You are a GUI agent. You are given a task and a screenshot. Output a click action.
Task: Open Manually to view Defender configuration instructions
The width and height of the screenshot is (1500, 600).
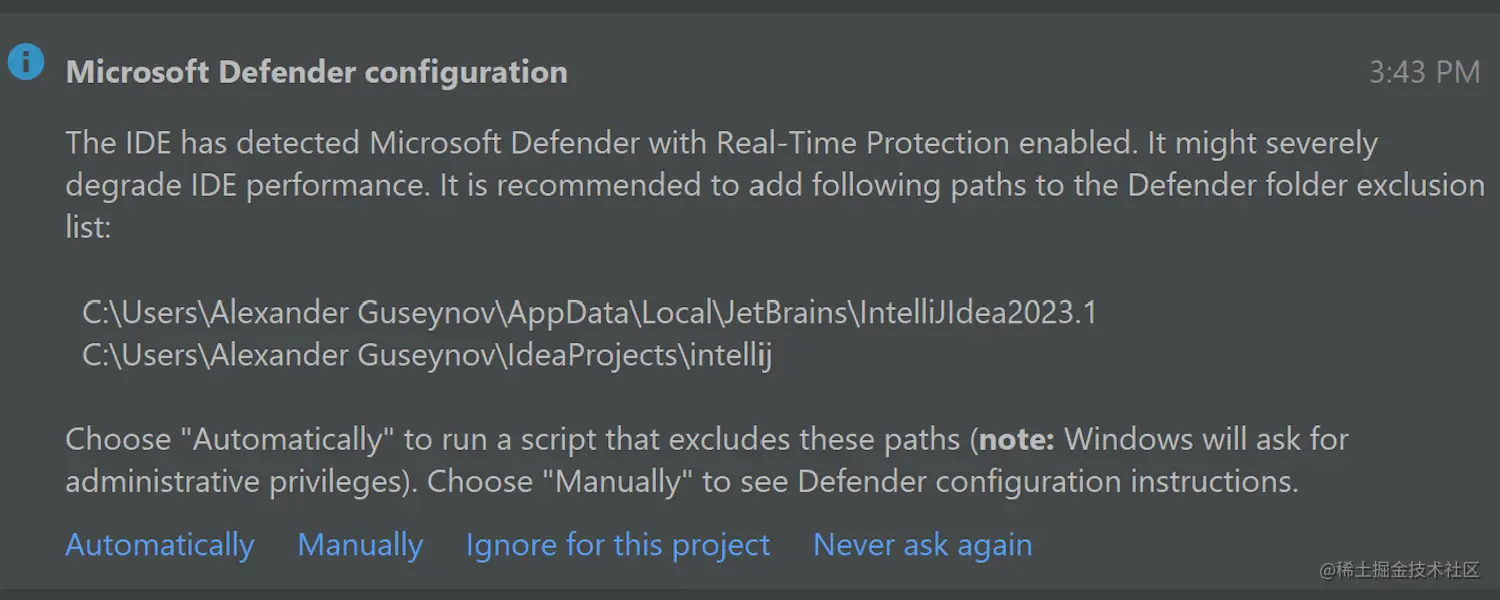(x=359, y=544)
